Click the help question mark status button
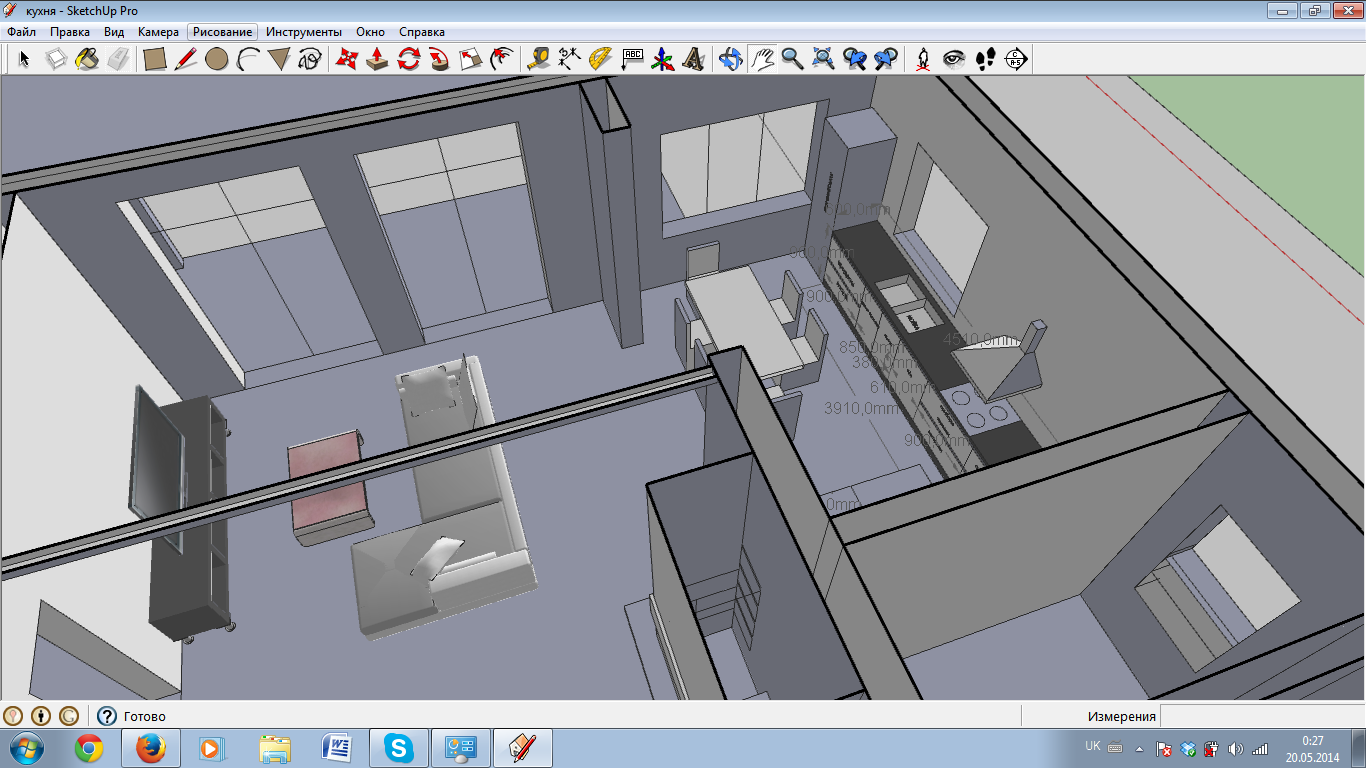 click(107, 716)
